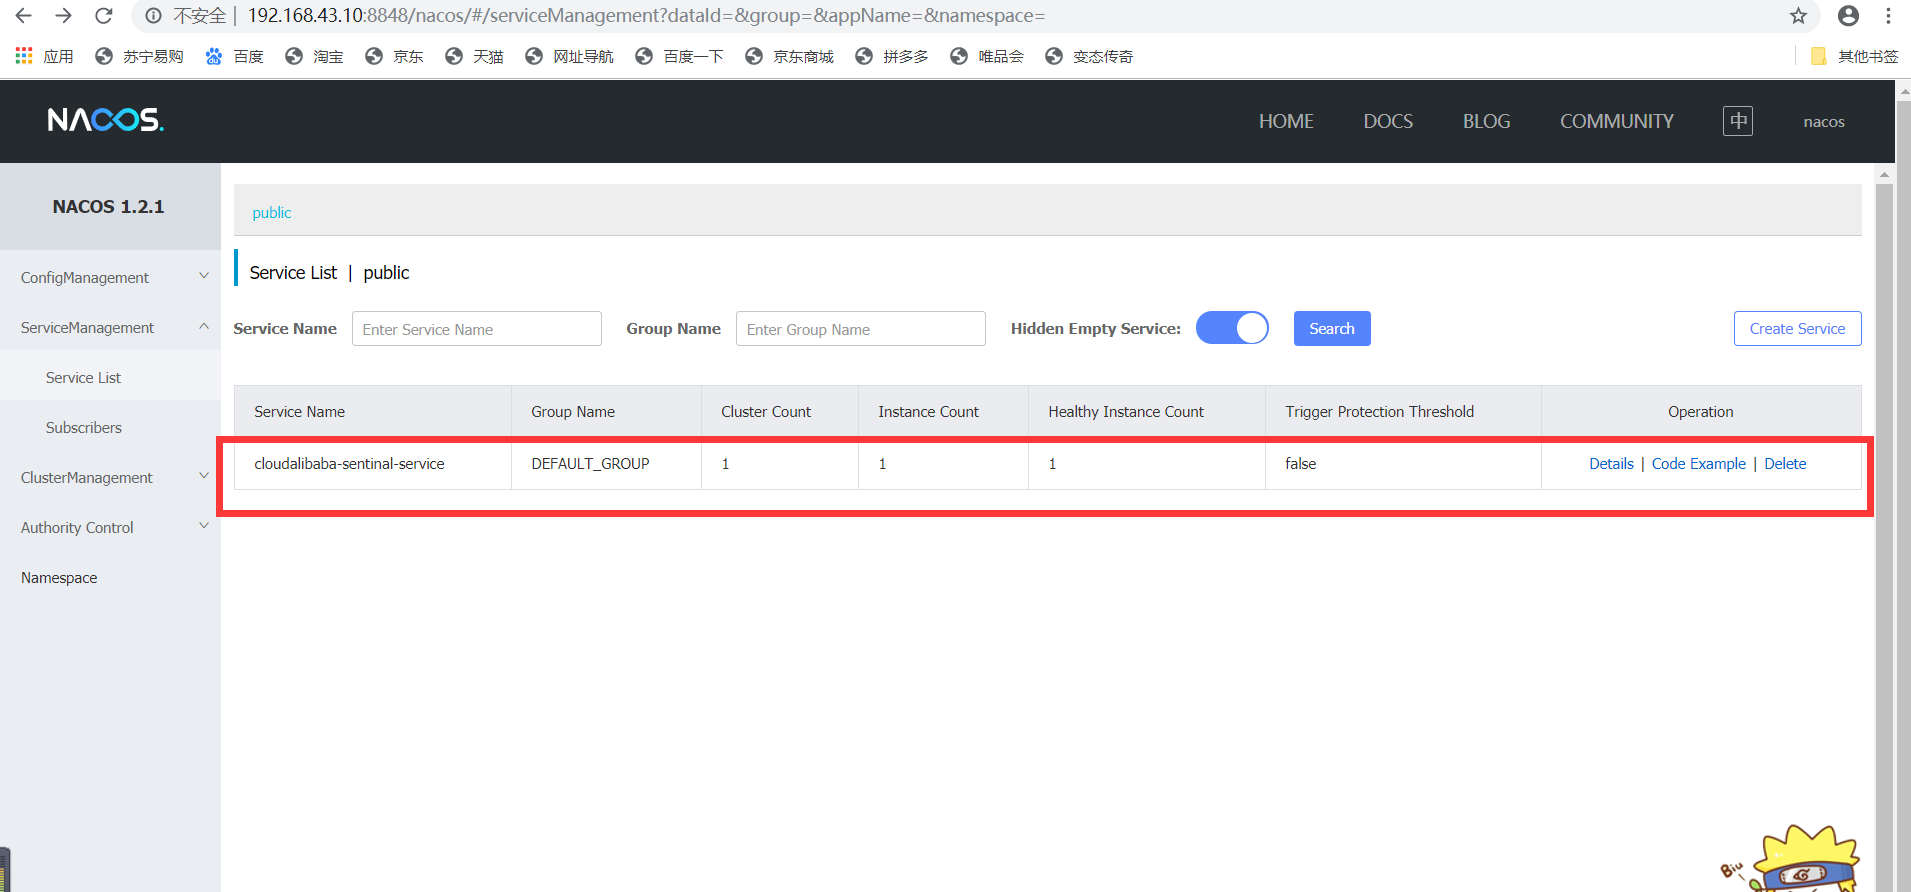The height and width of the screenshot is (892, 1911).
Task: Switch language with the 中 icon
Action: pyautogui.click(x=1738, y=121)
